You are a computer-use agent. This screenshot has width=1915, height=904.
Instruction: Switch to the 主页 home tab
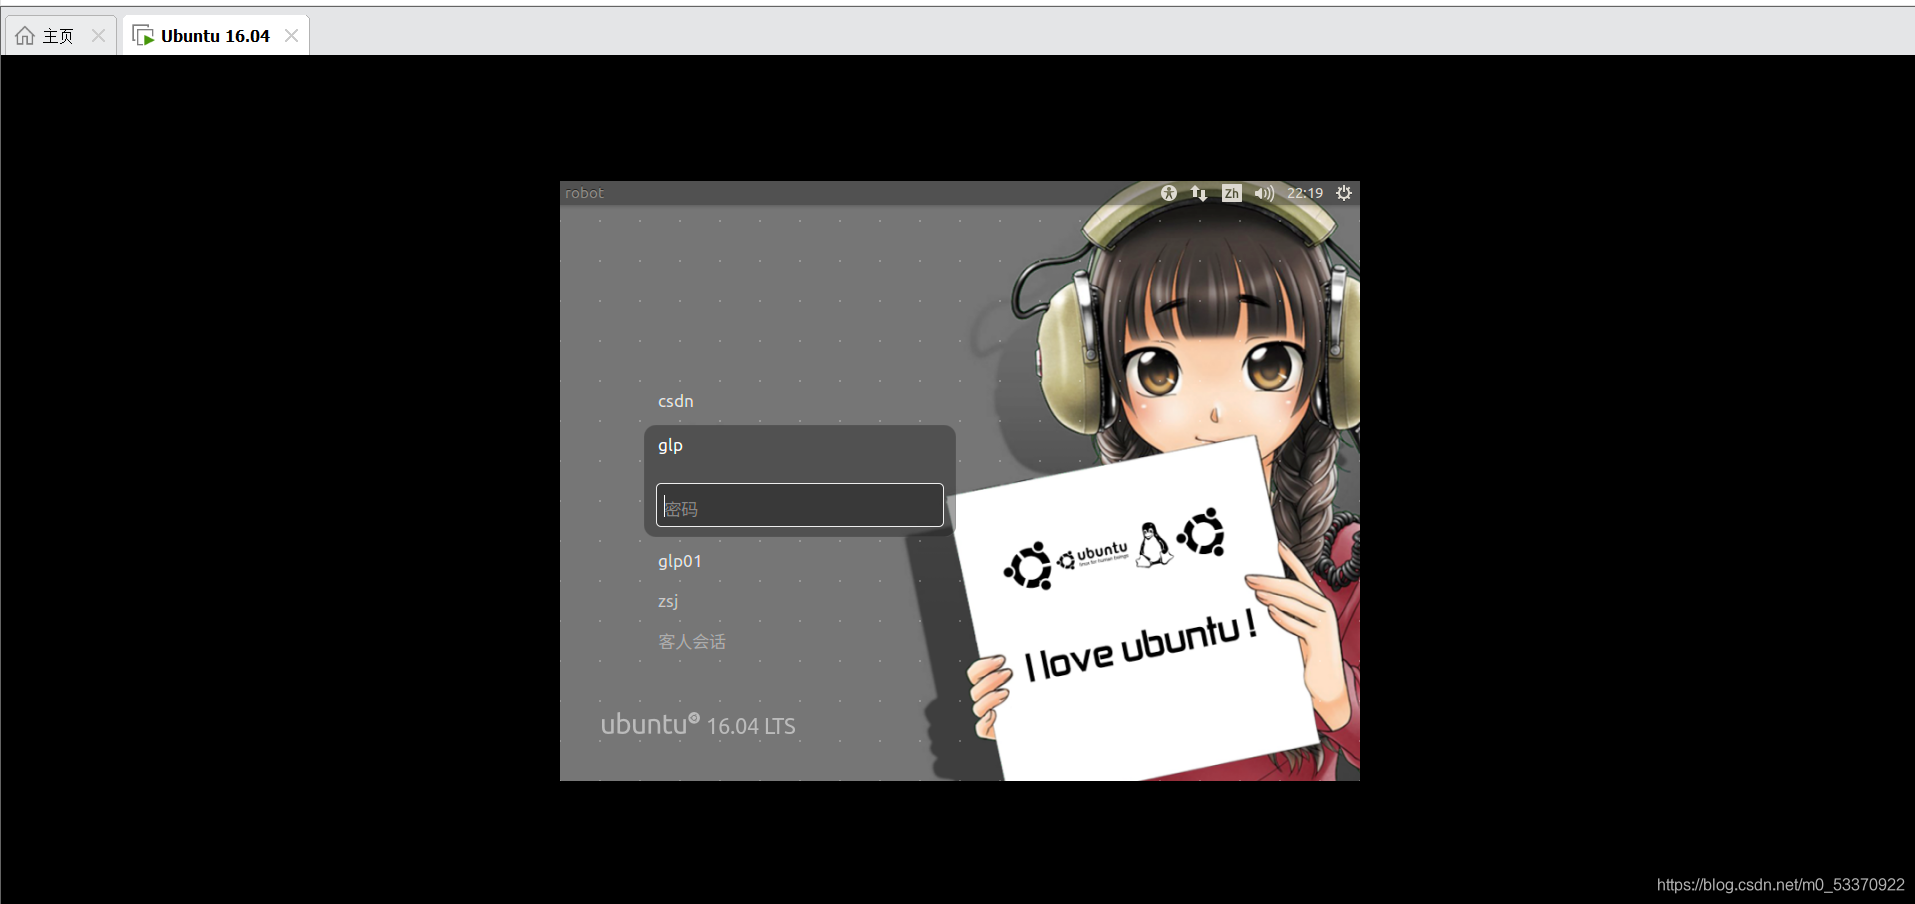(x=59, y=36)
